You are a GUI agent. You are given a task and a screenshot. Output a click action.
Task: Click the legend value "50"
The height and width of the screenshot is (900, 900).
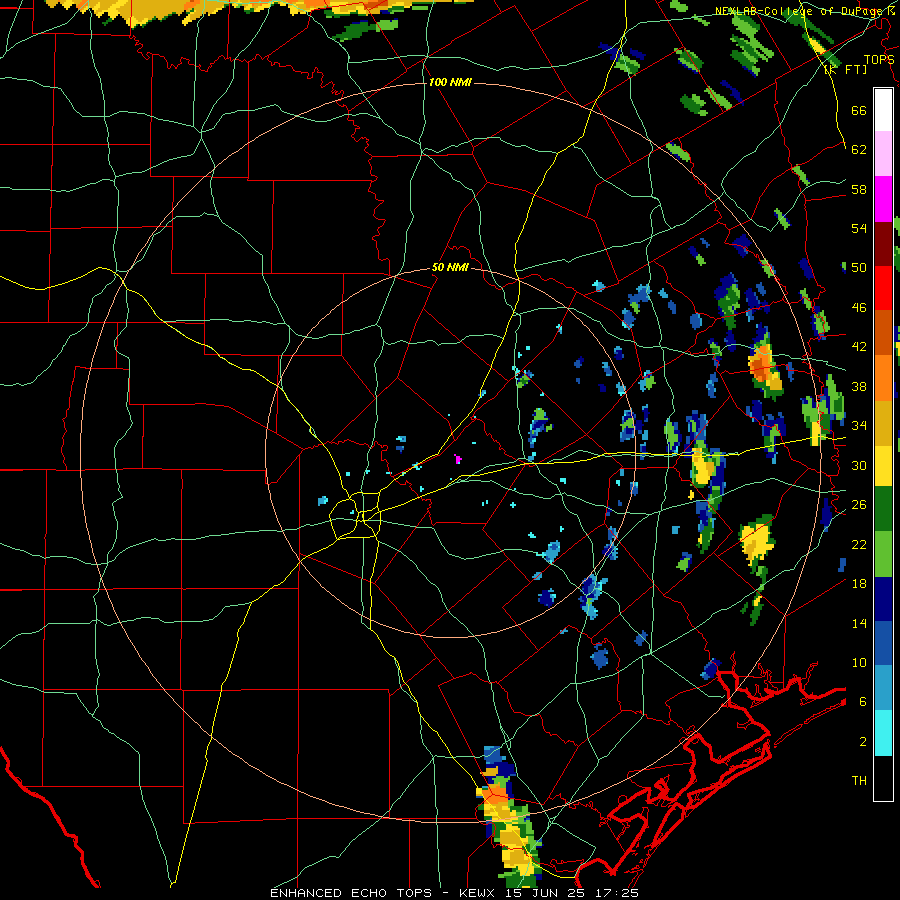tap(859, 268)
